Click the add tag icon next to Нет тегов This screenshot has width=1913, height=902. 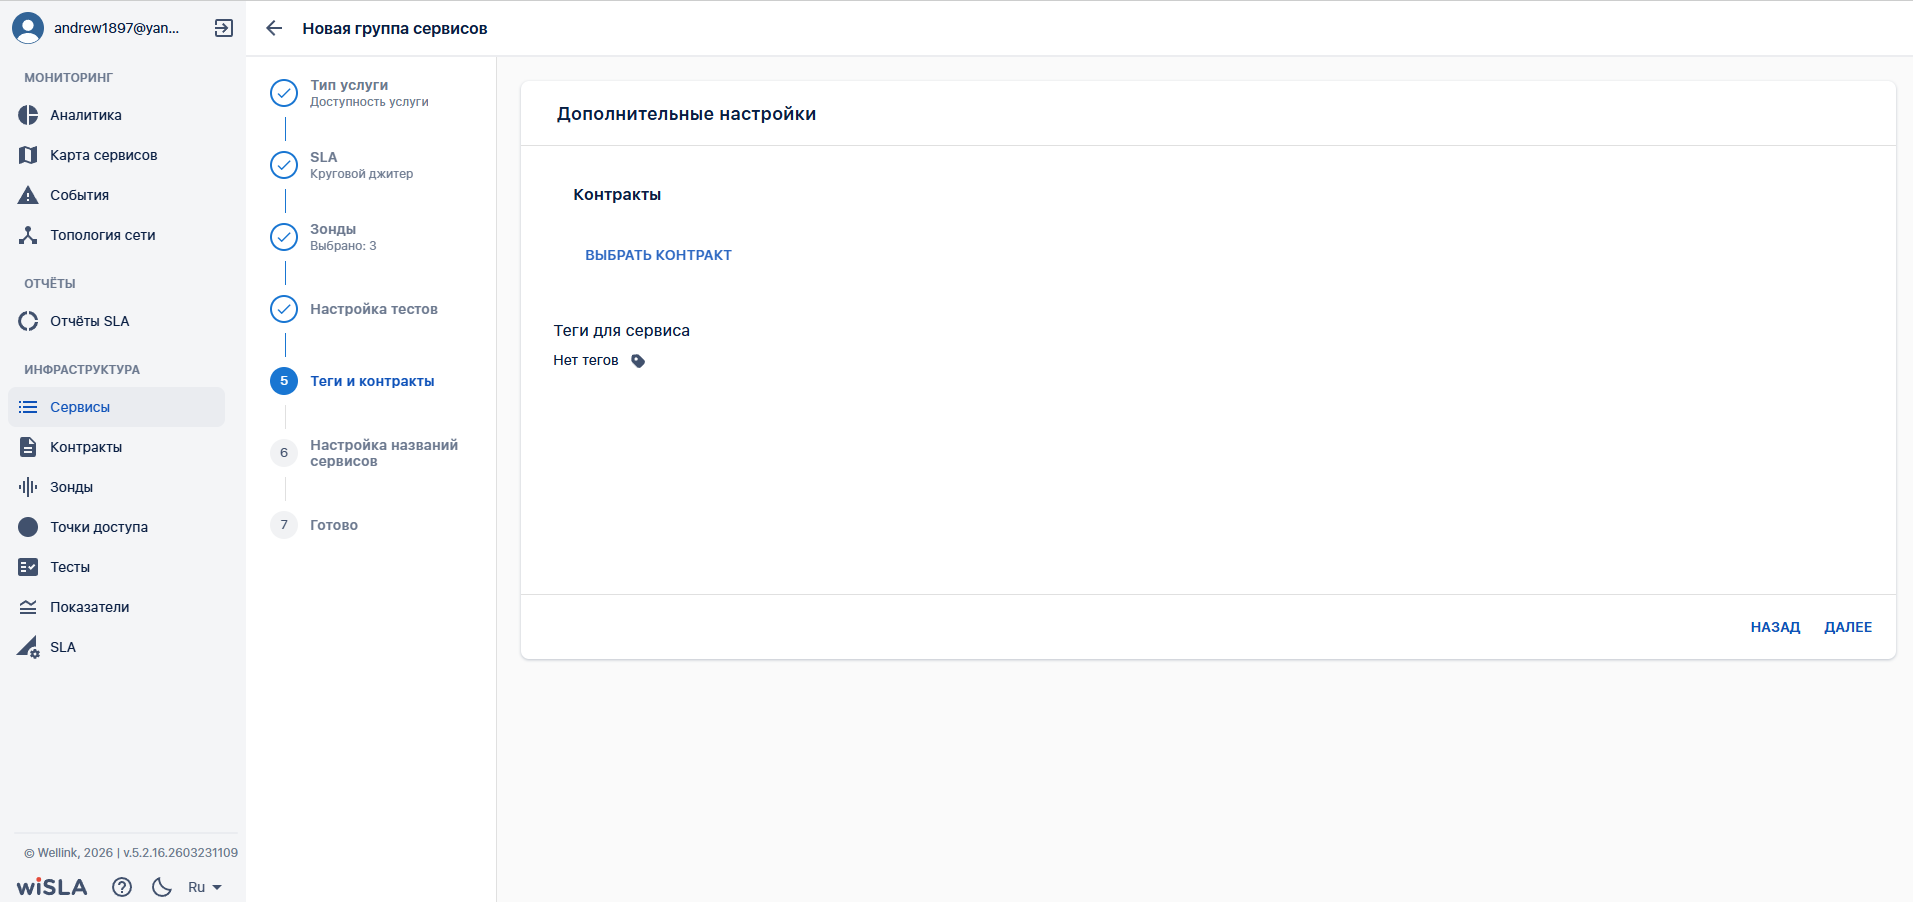(x=638, y=361)
